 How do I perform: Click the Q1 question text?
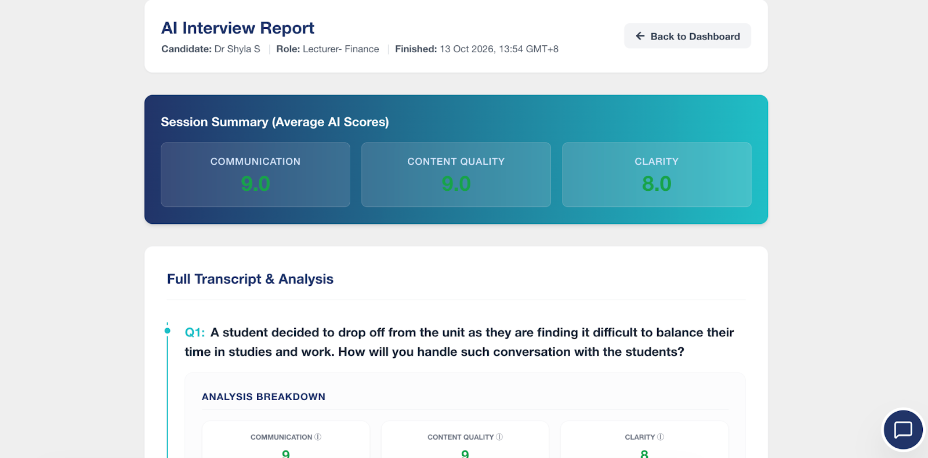coord(459,342)
